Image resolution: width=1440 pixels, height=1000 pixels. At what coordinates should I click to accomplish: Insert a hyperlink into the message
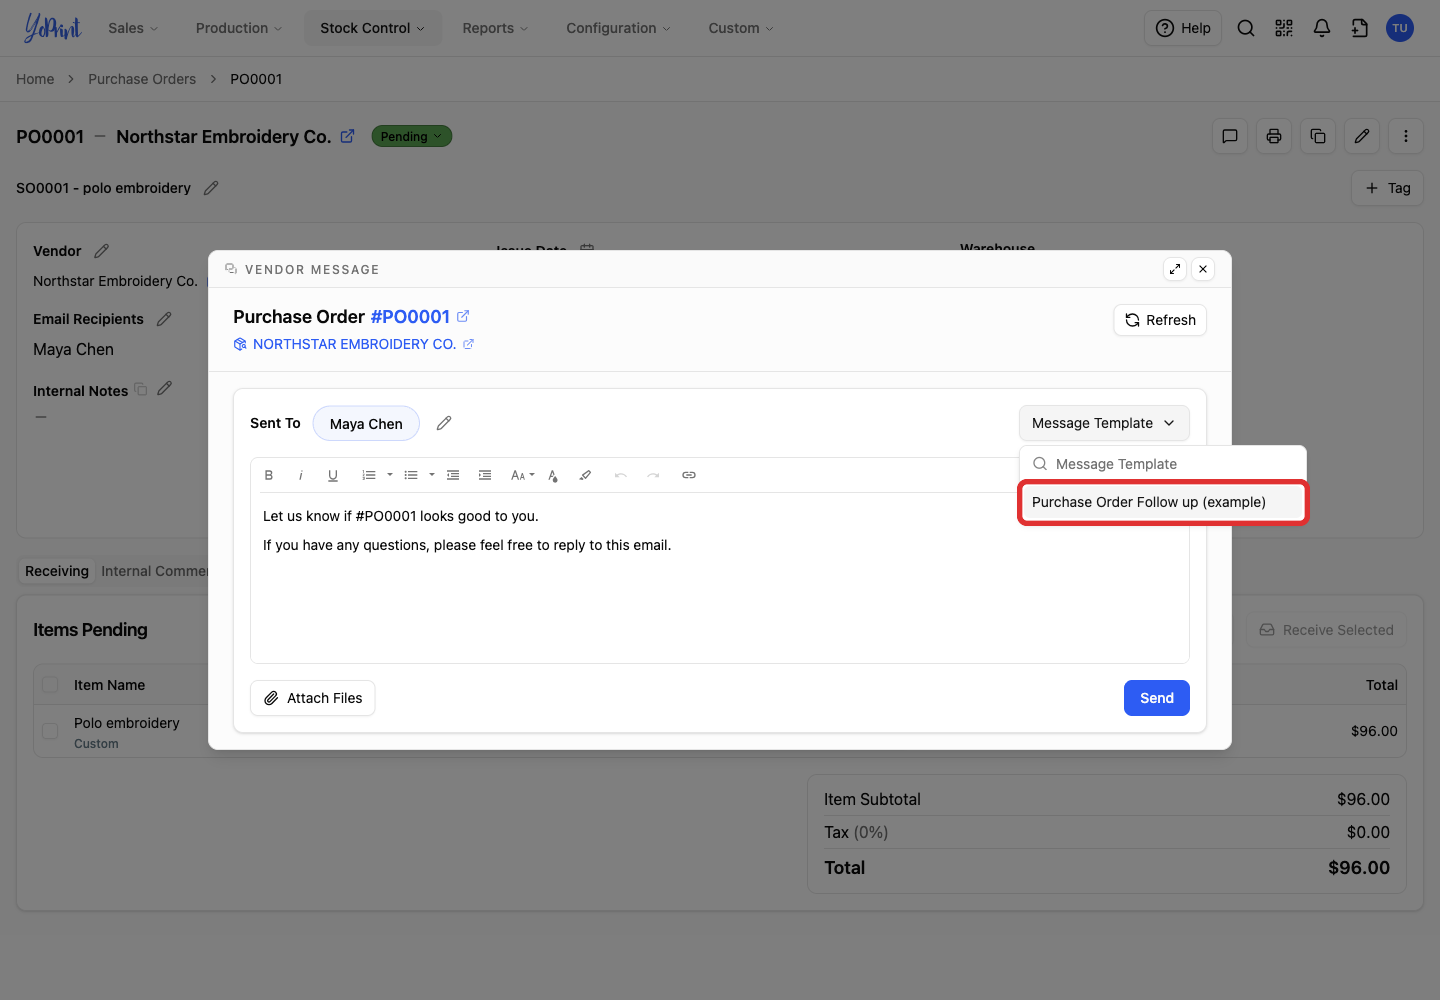click(689, 475)
